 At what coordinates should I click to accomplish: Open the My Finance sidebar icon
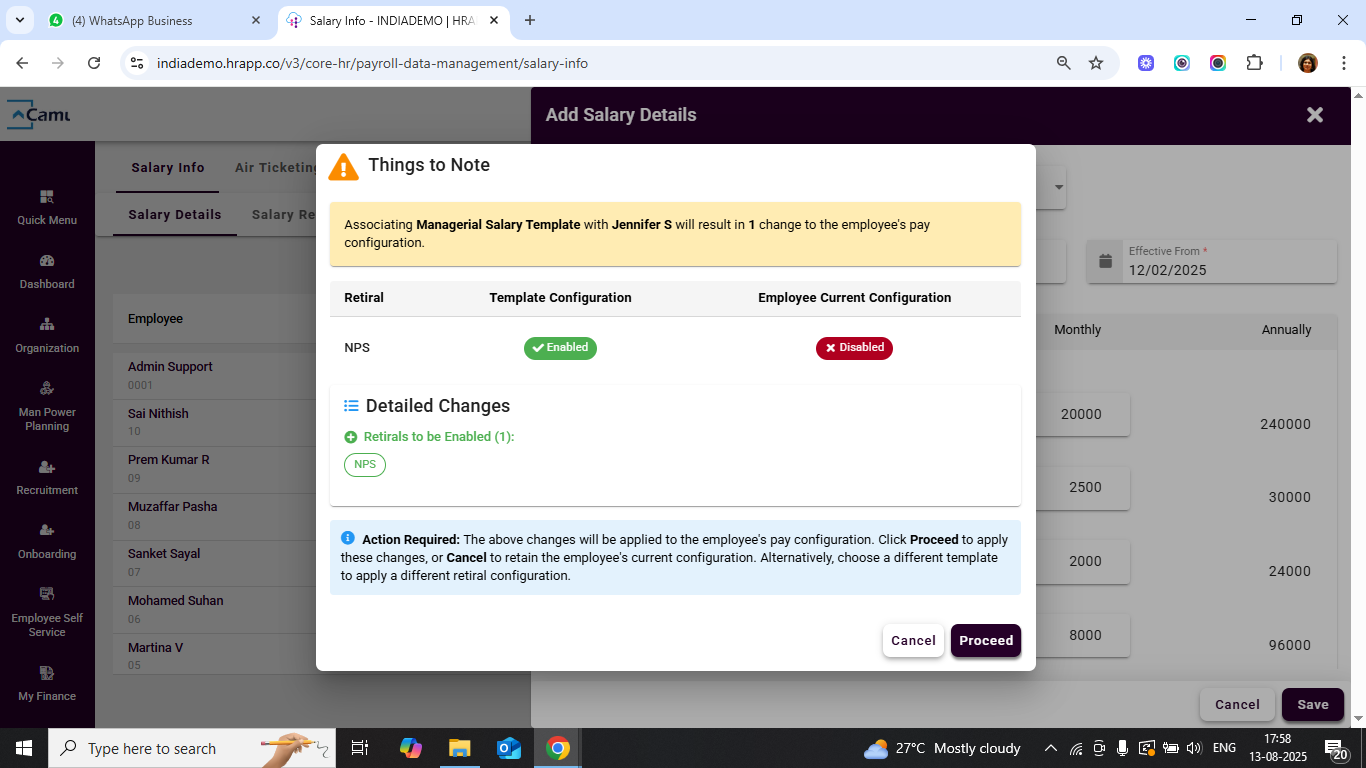point(47,673)
